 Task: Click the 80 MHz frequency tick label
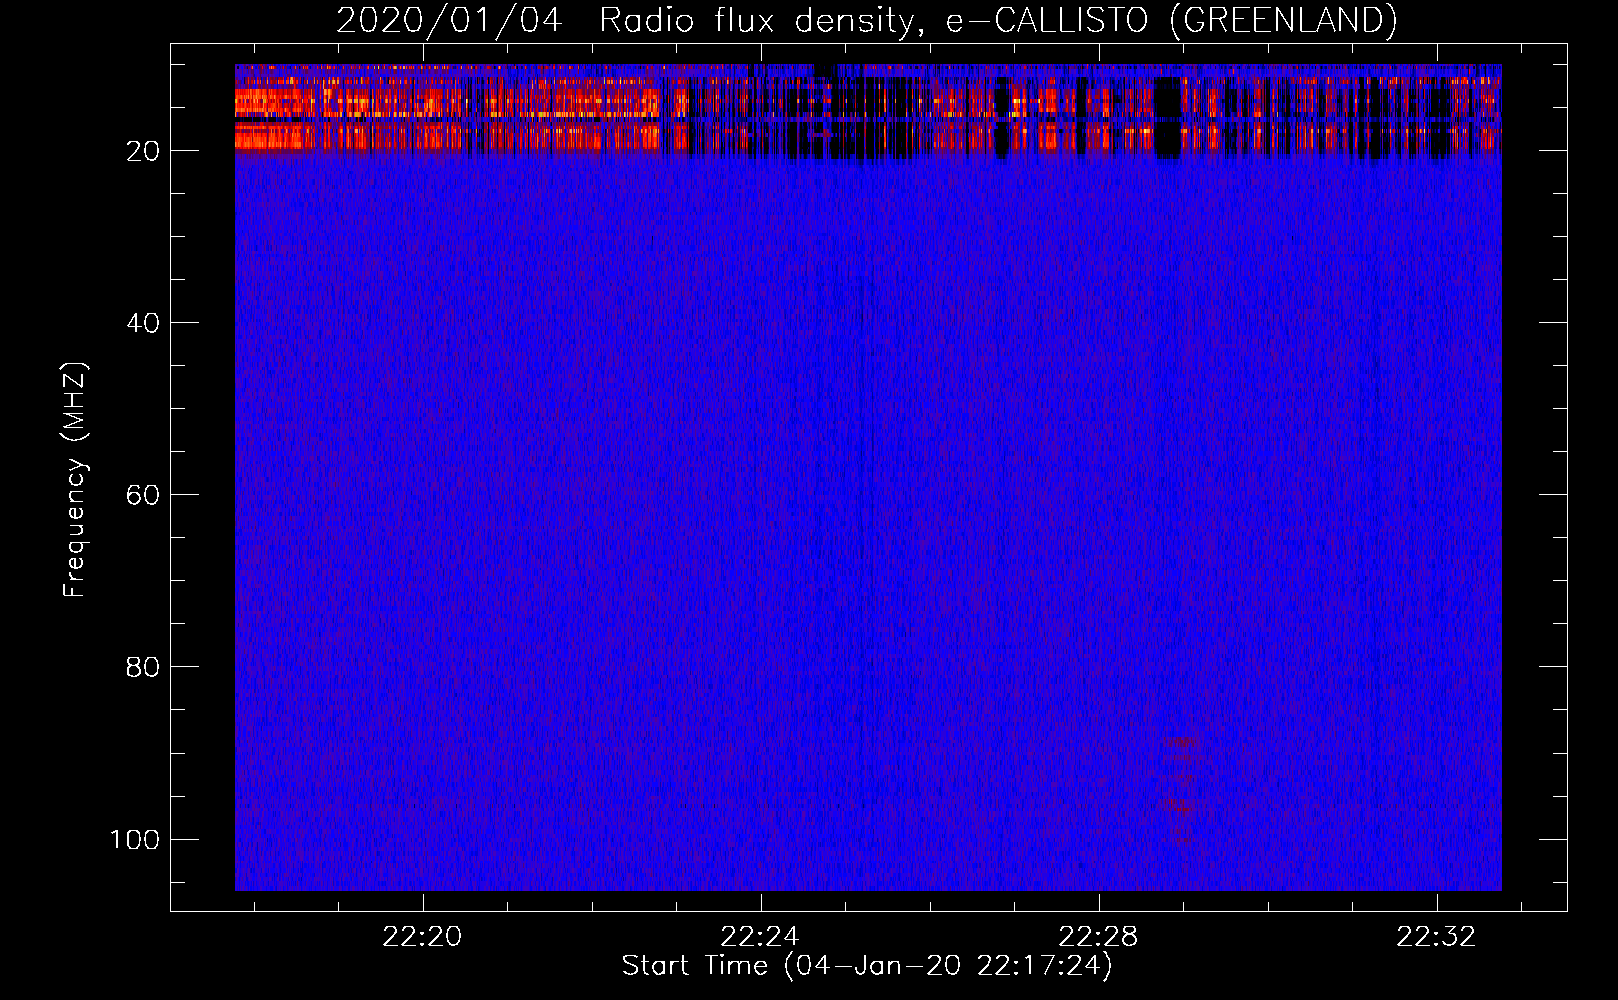point(143,667)
